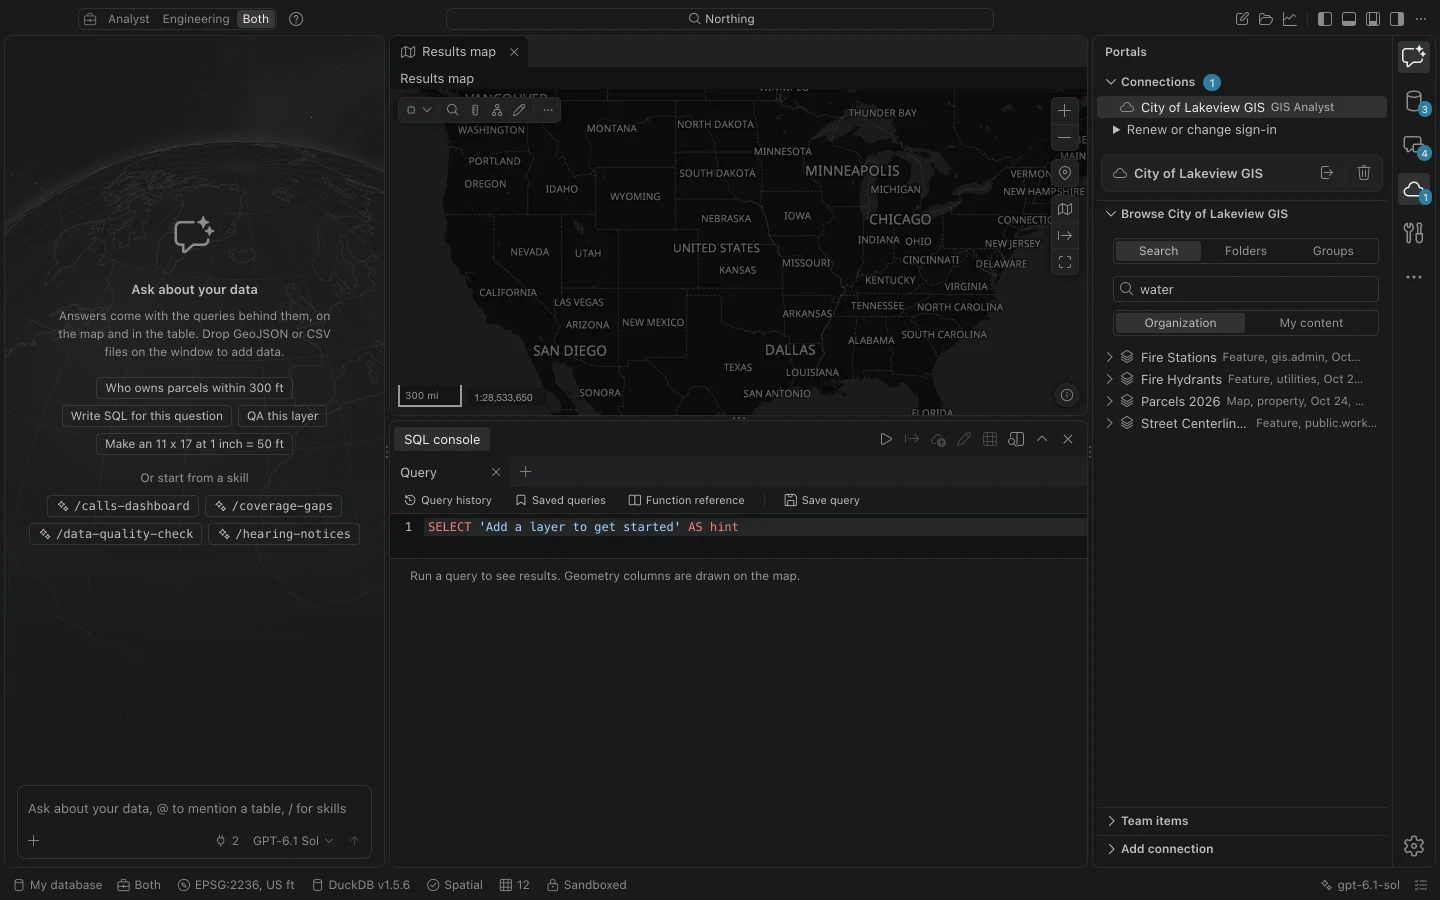Open the database panel icon with badge 3
1440x900 pixels.
[1414, 101]
